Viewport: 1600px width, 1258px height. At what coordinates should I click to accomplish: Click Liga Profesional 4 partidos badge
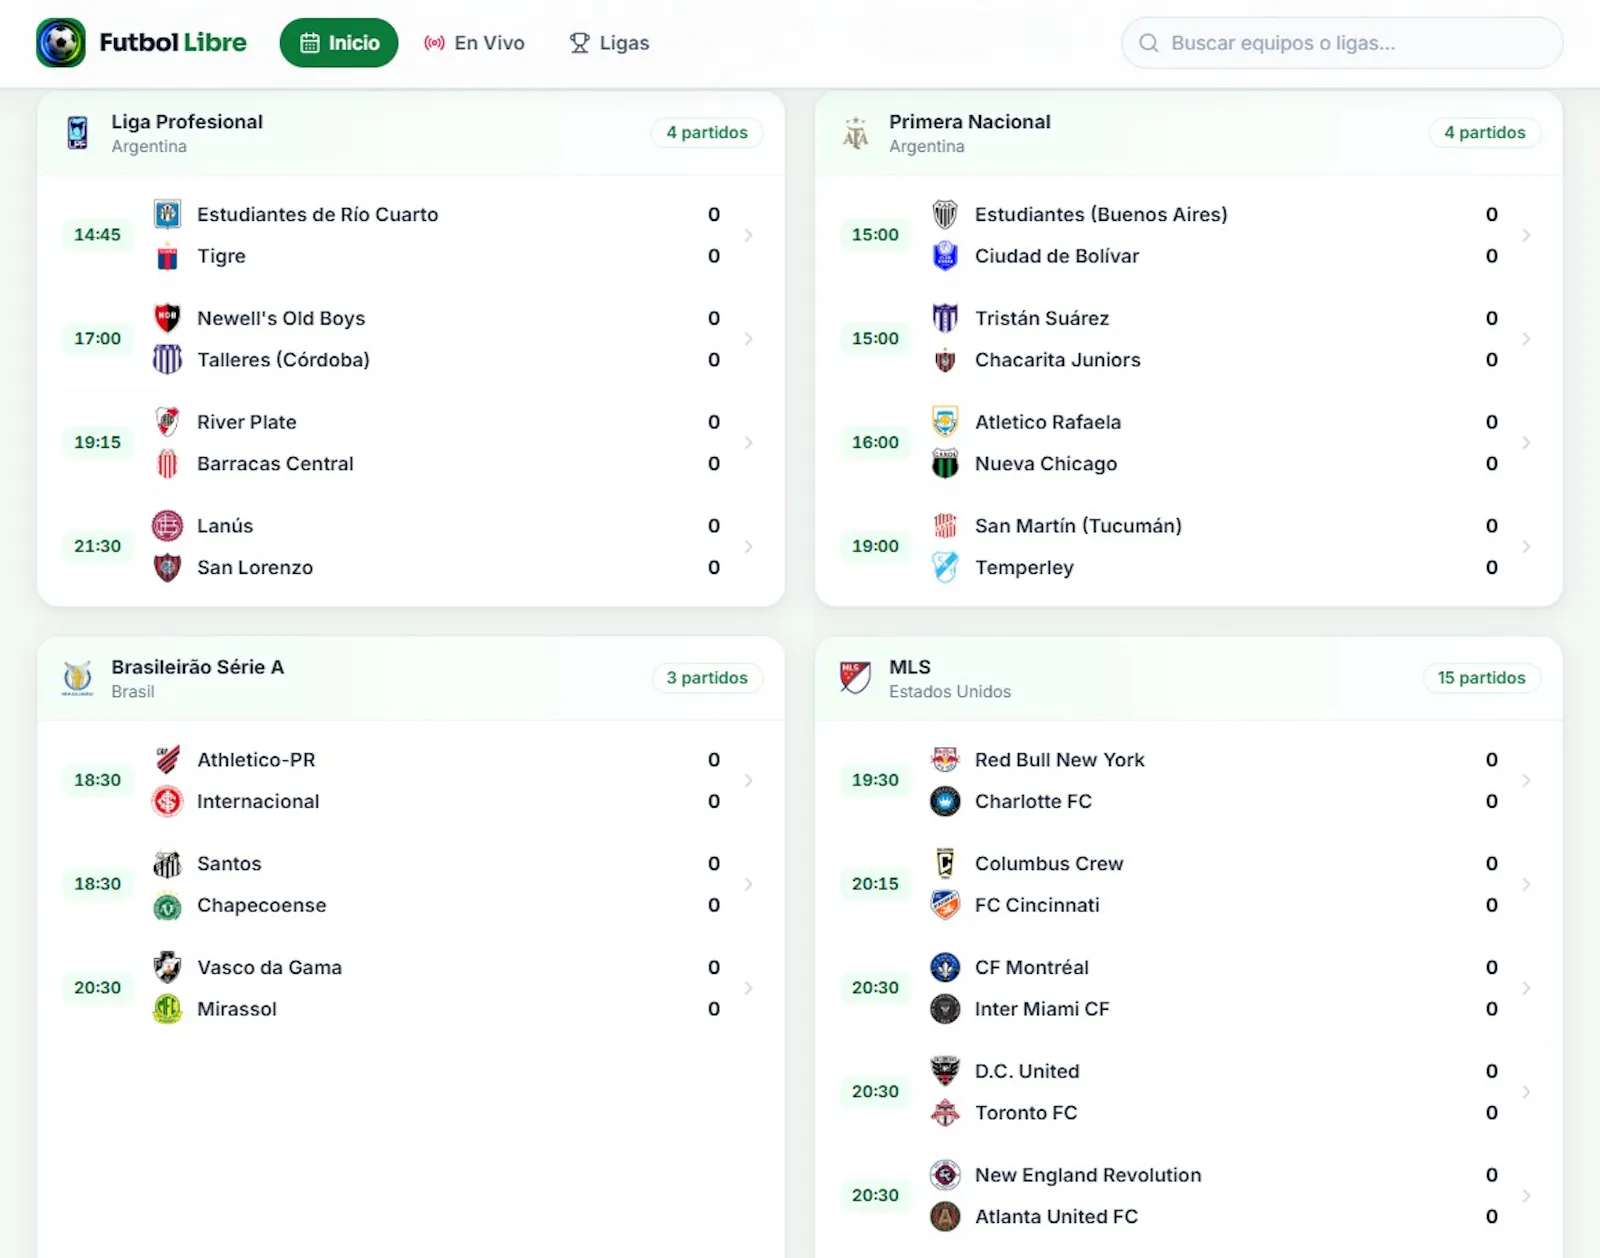[707, 133]
